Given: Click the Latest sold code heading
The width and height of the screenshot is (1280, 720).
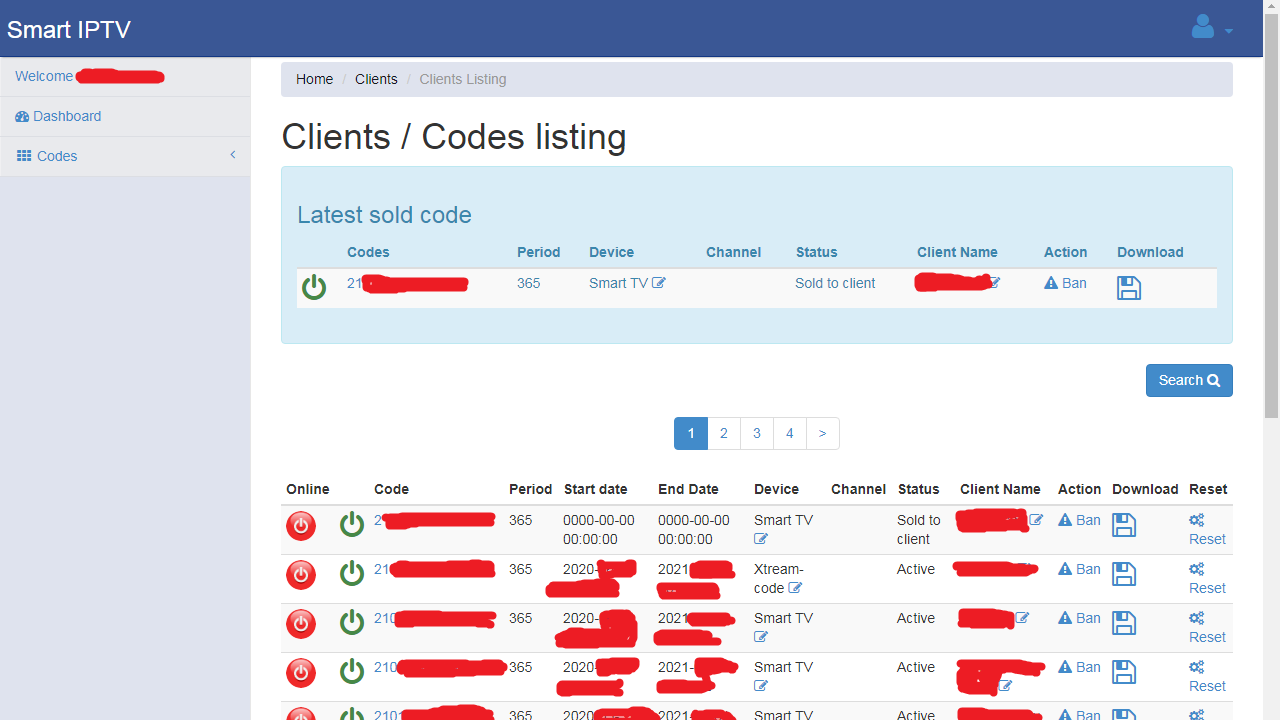Looking at the screenshot, I should coord(384,215).
